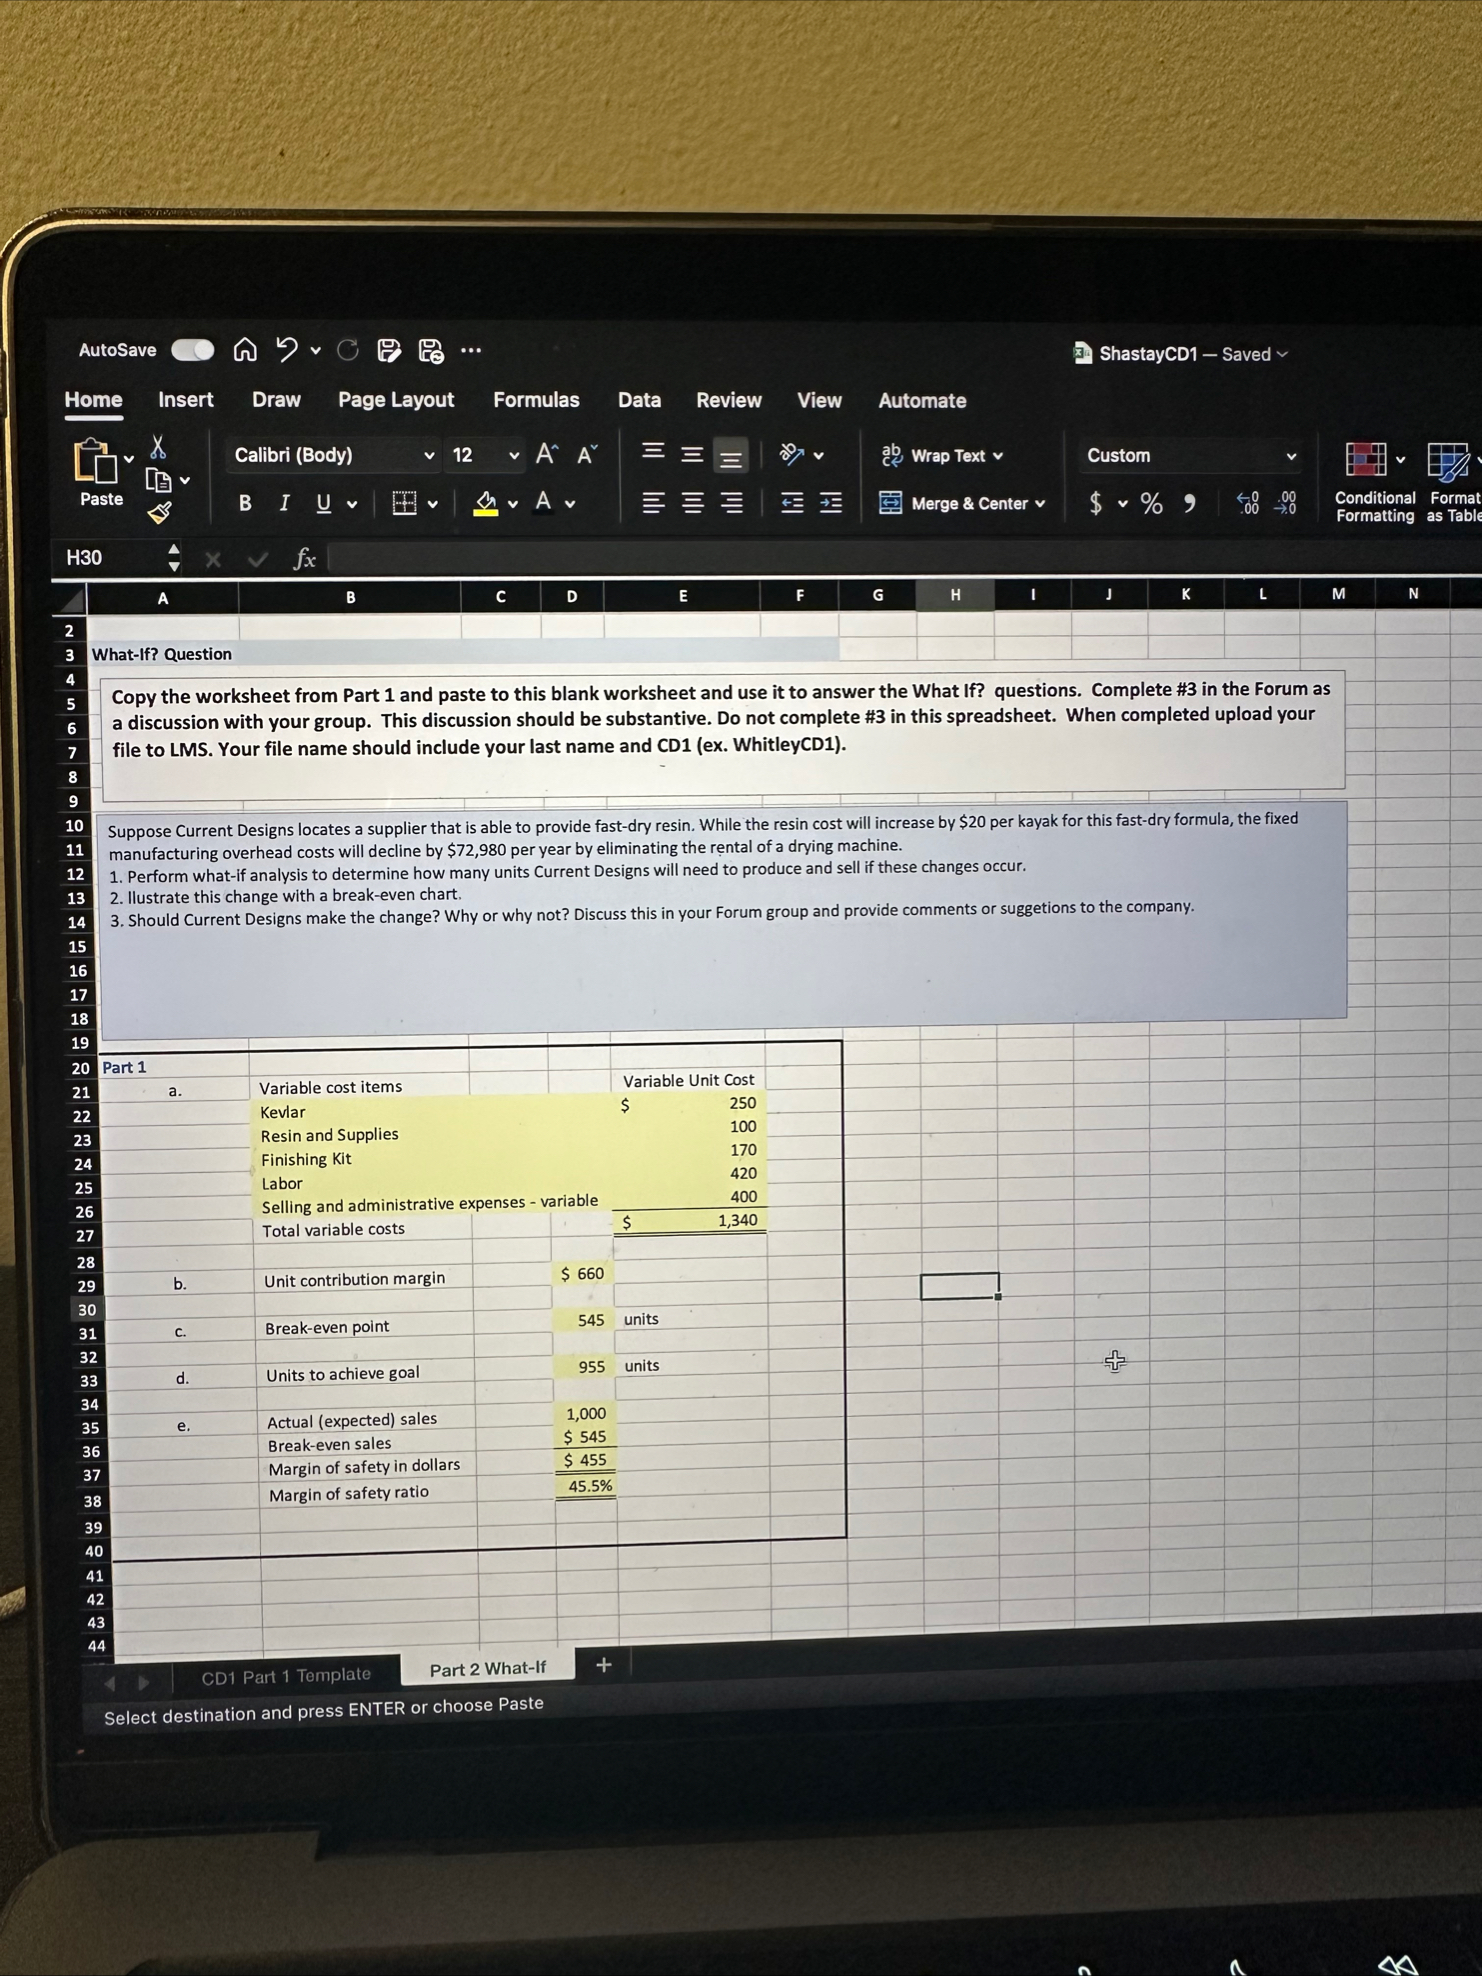Click the Home house icon in title bar
This screenshot has height=1976, width=1482.
245,349
